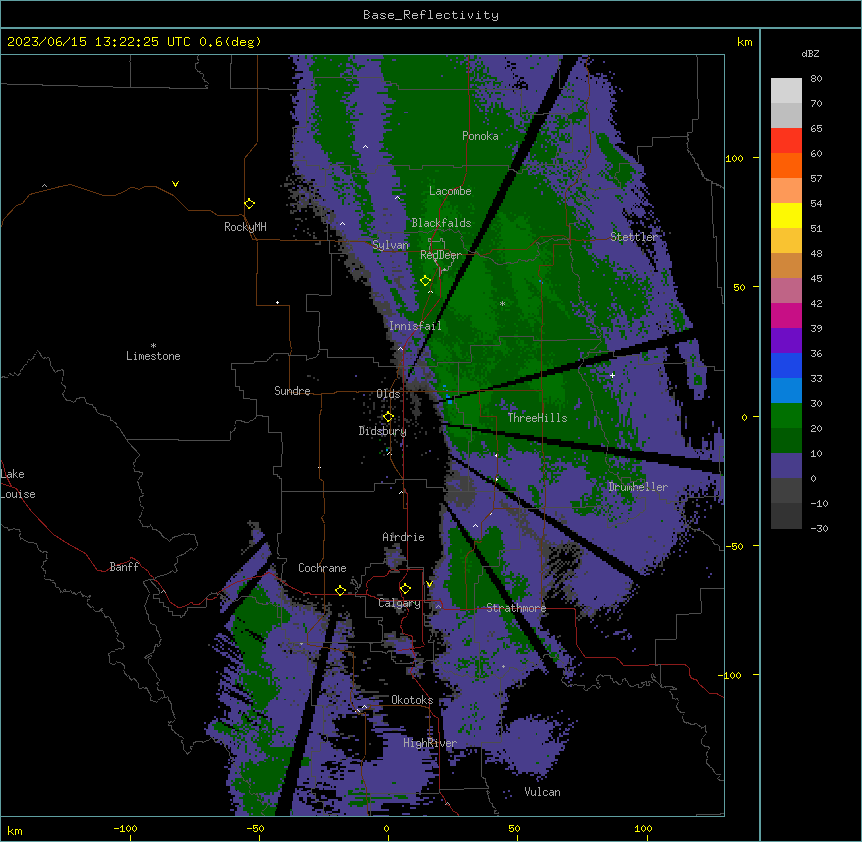Click the yellow marker below Cochrane
Screen dimensions: 862x842
point(340,590)
